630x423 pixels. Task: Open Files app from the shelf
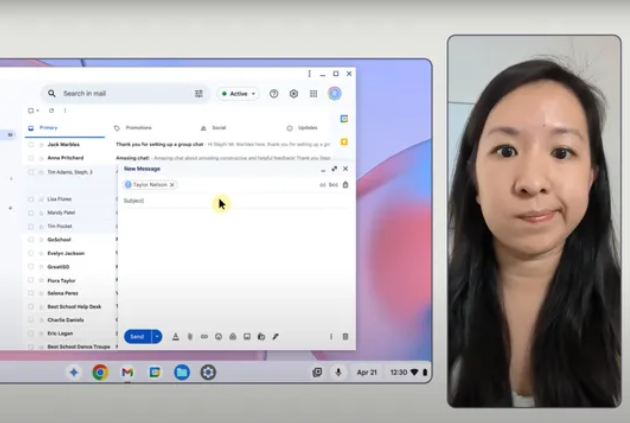point(182,372)
